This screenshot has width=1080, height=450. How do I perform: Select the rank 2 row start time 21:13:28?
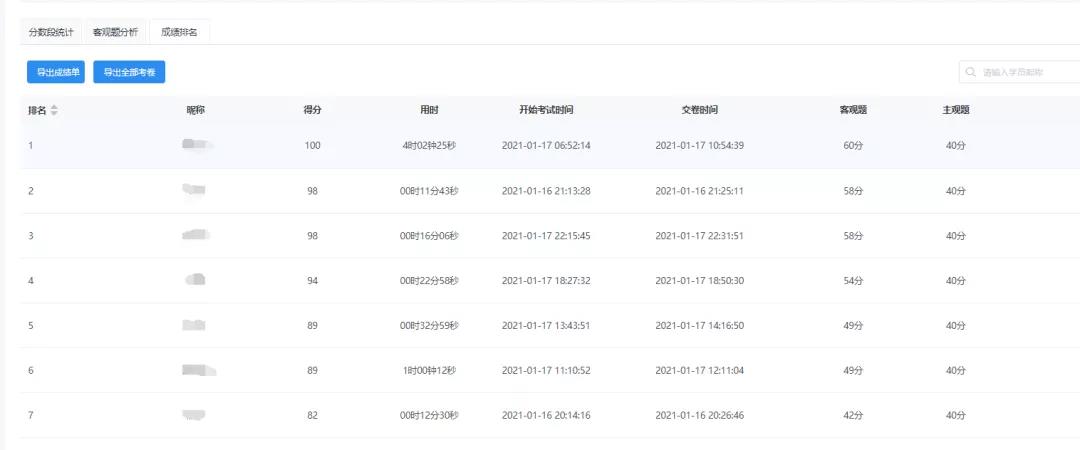[546, 191]
